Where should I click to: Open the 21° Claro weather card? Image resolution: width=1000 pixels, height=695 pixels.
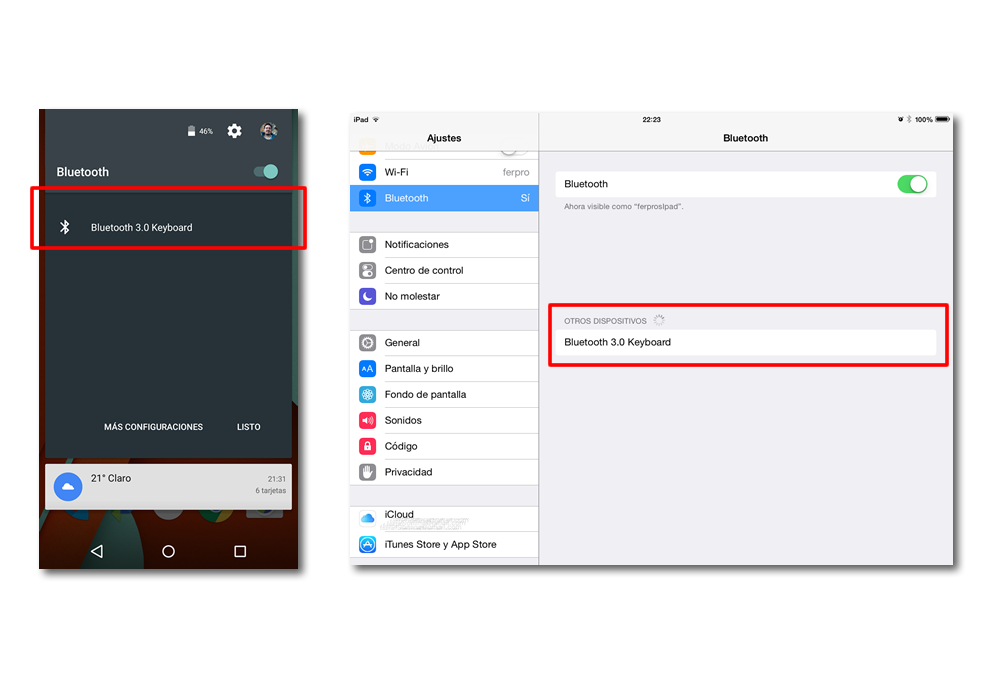tap(168, 486)
